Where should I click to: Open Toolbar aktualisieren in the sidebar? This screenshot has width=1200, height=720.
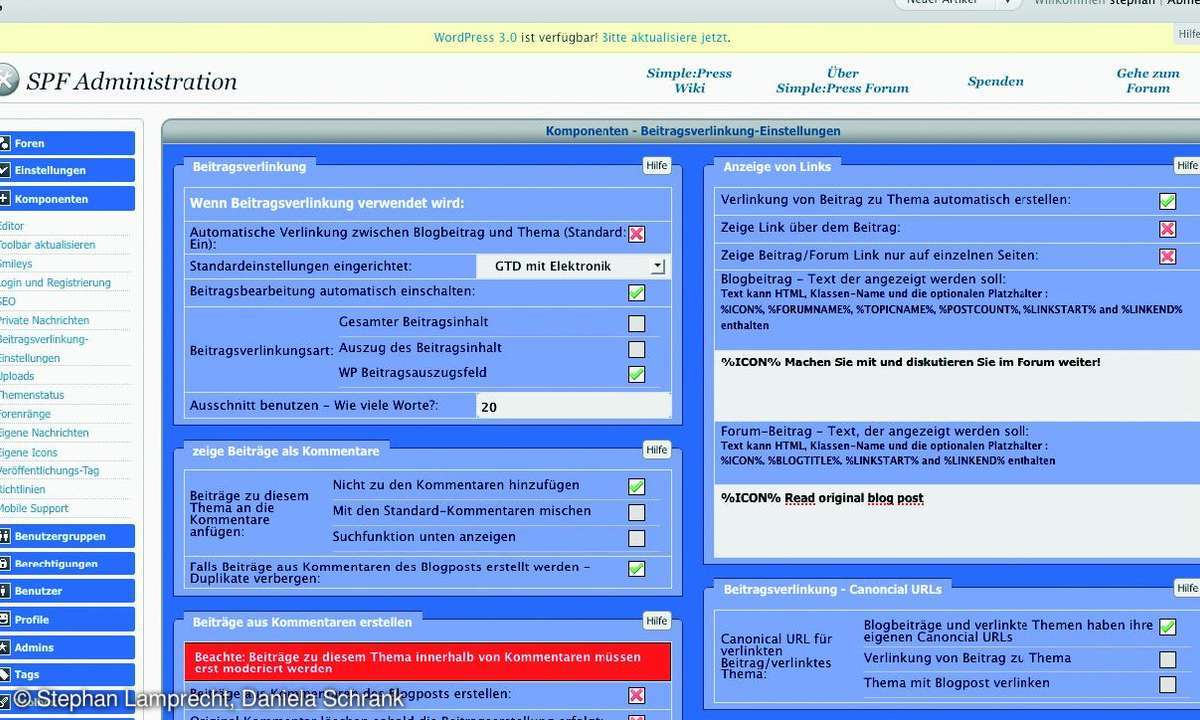point(47,245)
